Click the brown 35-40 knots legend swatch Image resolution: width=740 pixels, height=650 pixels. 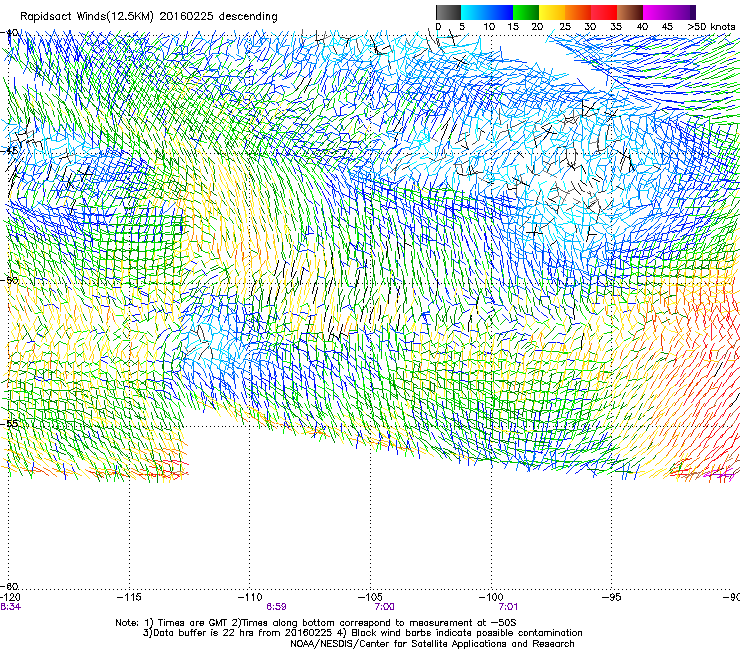630,12
